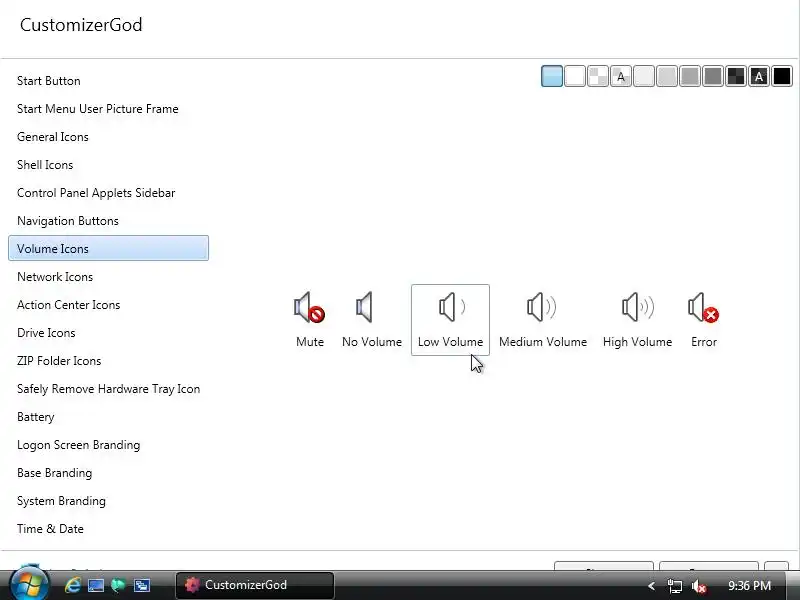Screen dimensions: 800x600
Task: Select the No Volume speaker icon
Action: (x=372, y=320)
